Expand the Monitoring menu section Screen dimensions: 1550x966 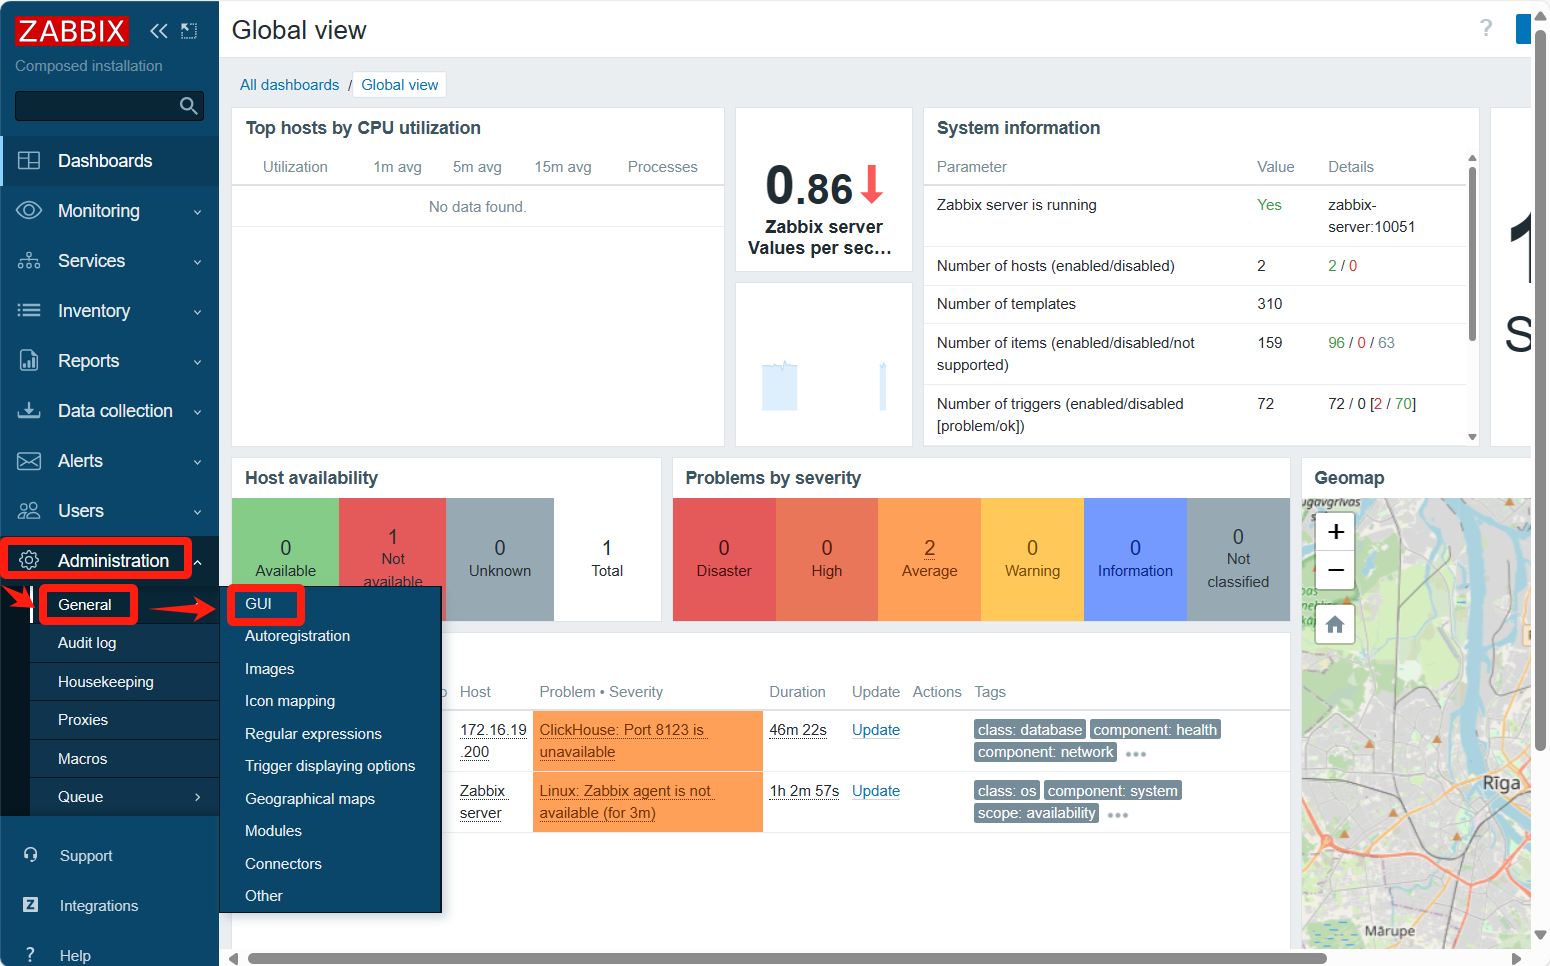110,211
